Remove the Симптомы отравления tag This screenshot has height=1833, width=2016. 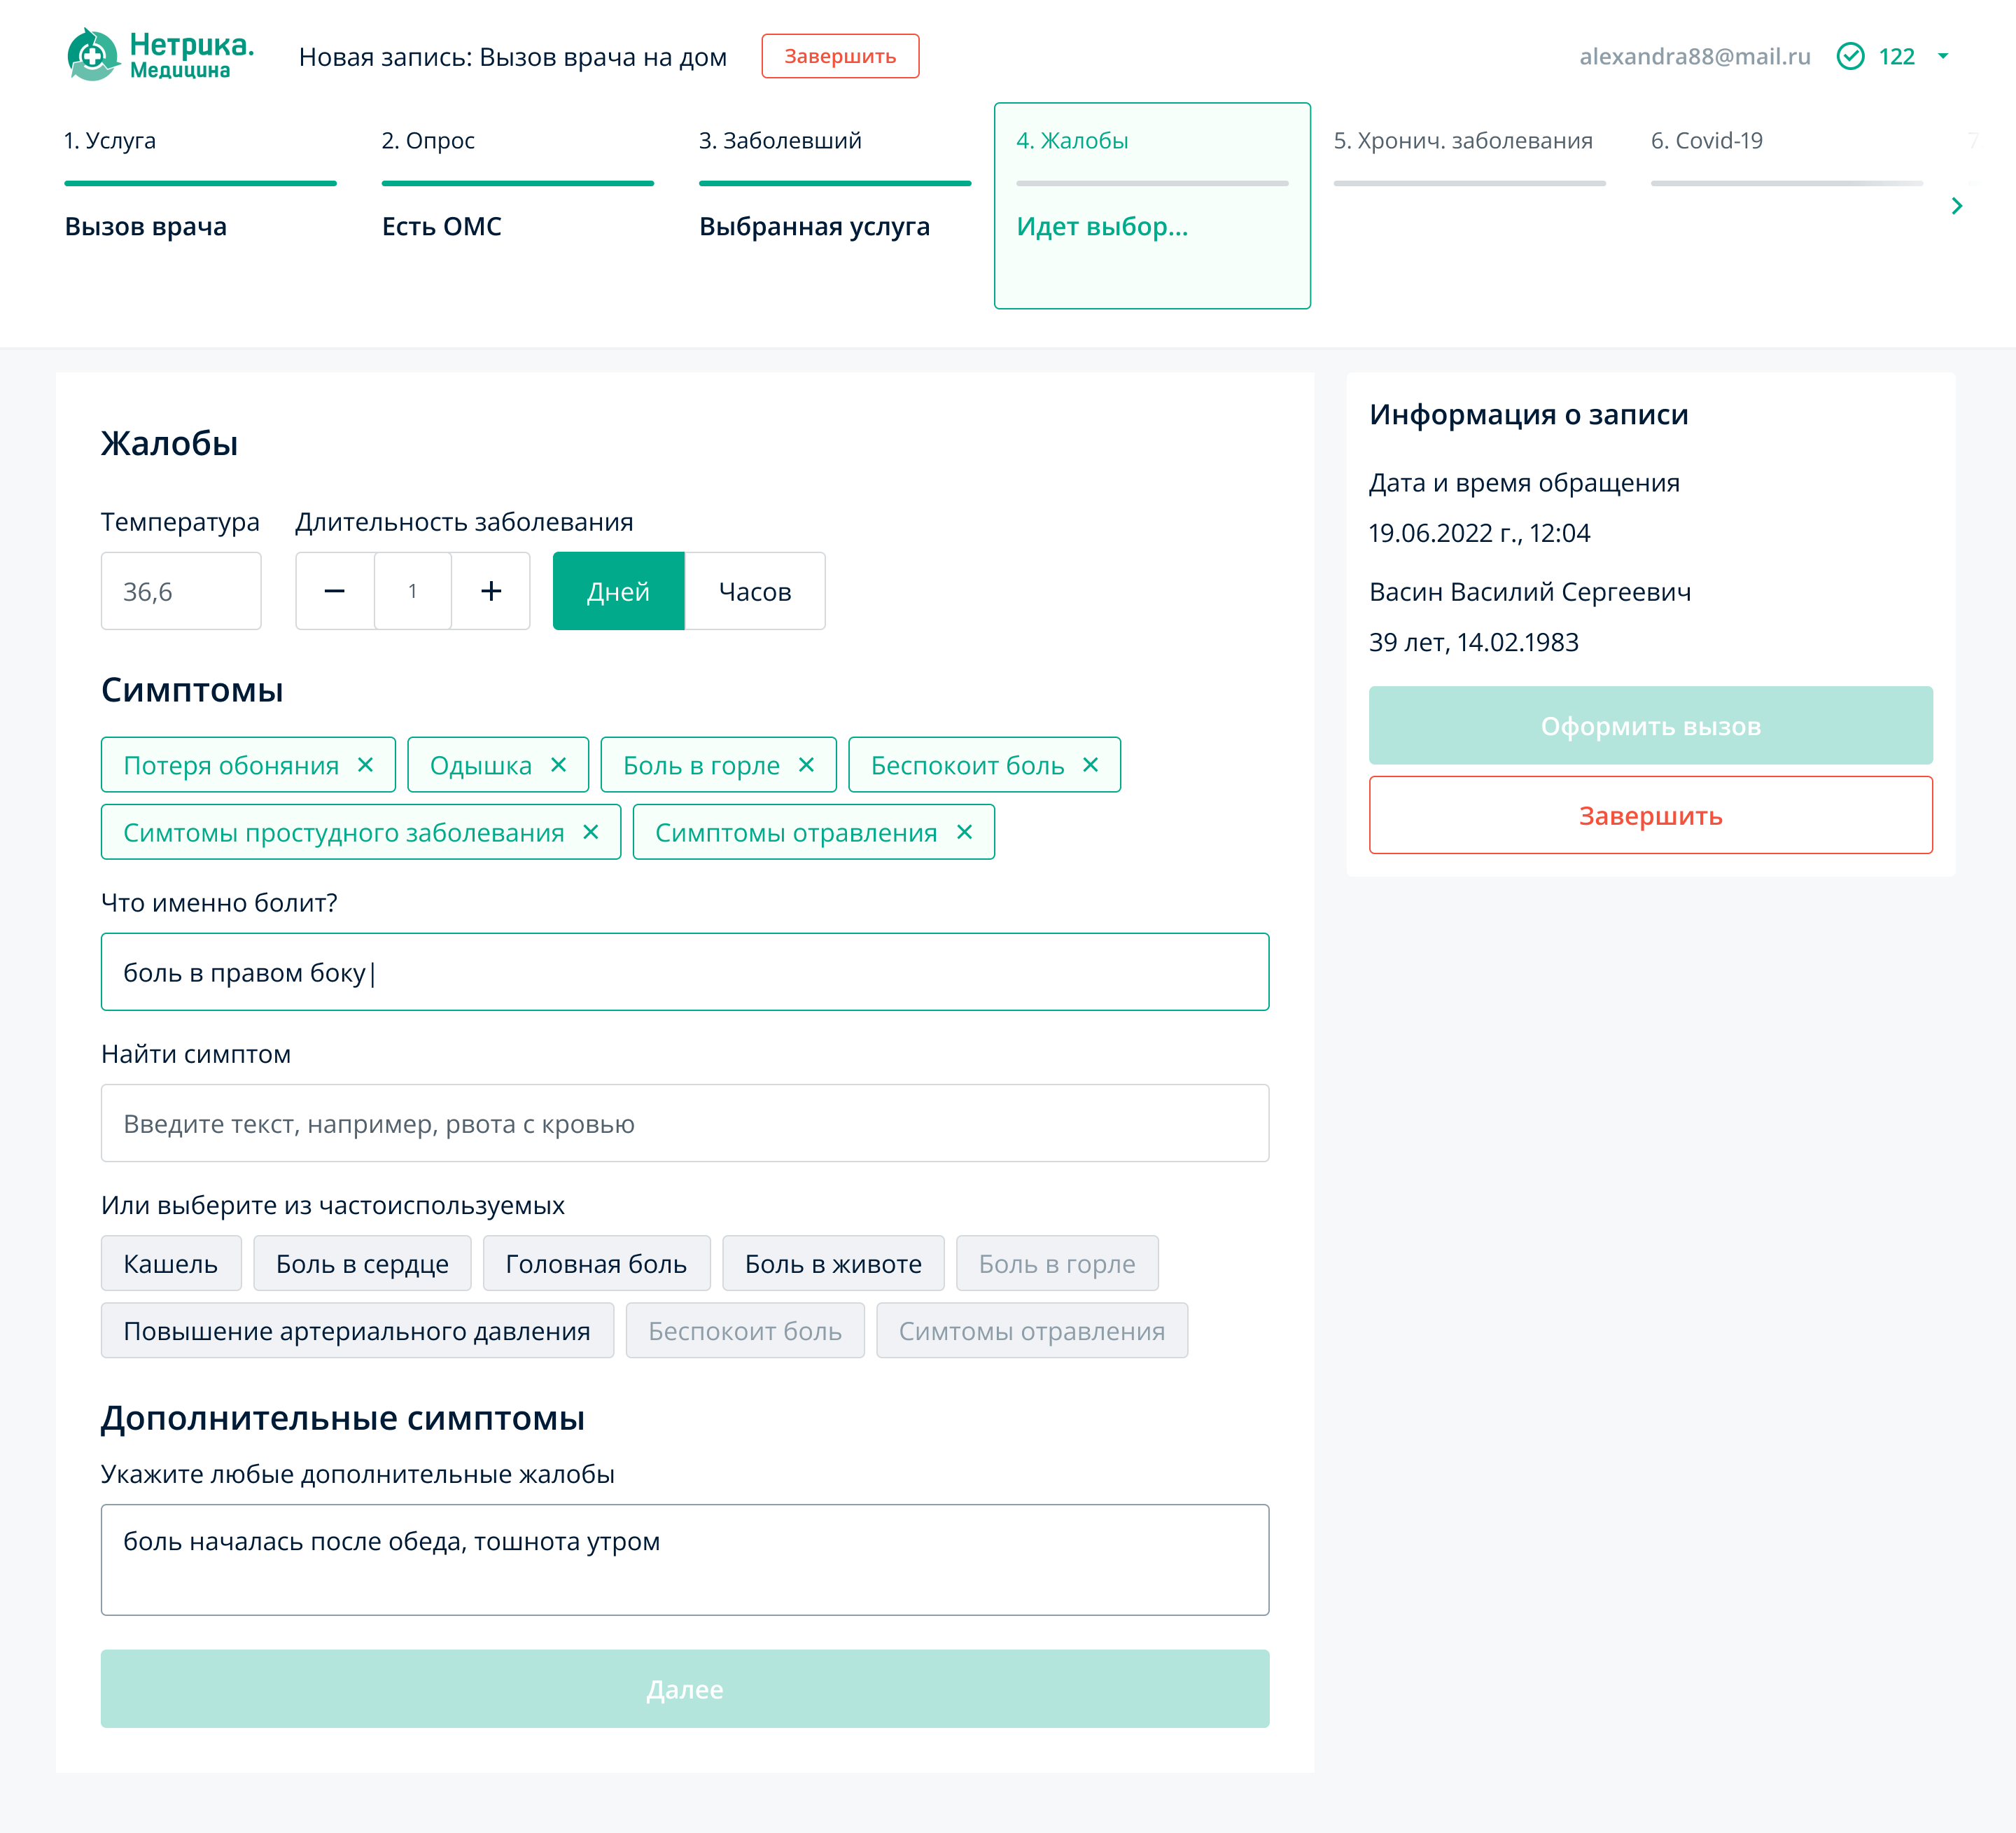click(x=965, y=832)
